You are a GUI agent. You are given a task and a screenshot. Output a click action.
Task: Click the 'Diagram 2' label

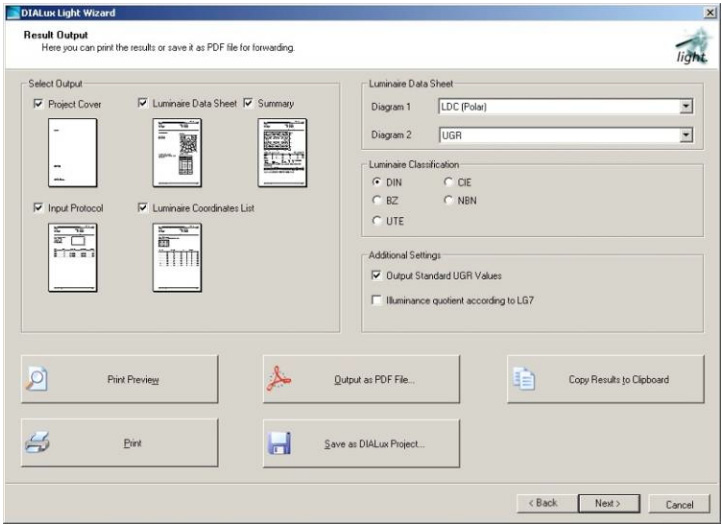coord(391,135)
